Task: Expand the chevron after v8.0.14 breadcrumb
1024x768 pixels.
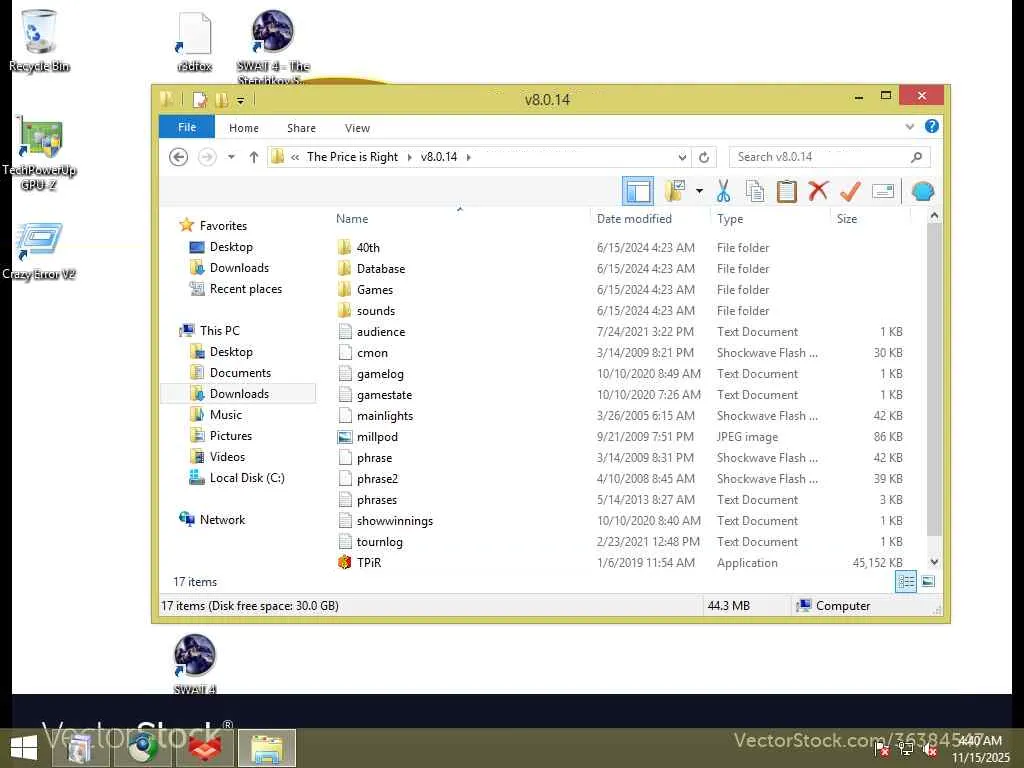Action: point(468,157)
